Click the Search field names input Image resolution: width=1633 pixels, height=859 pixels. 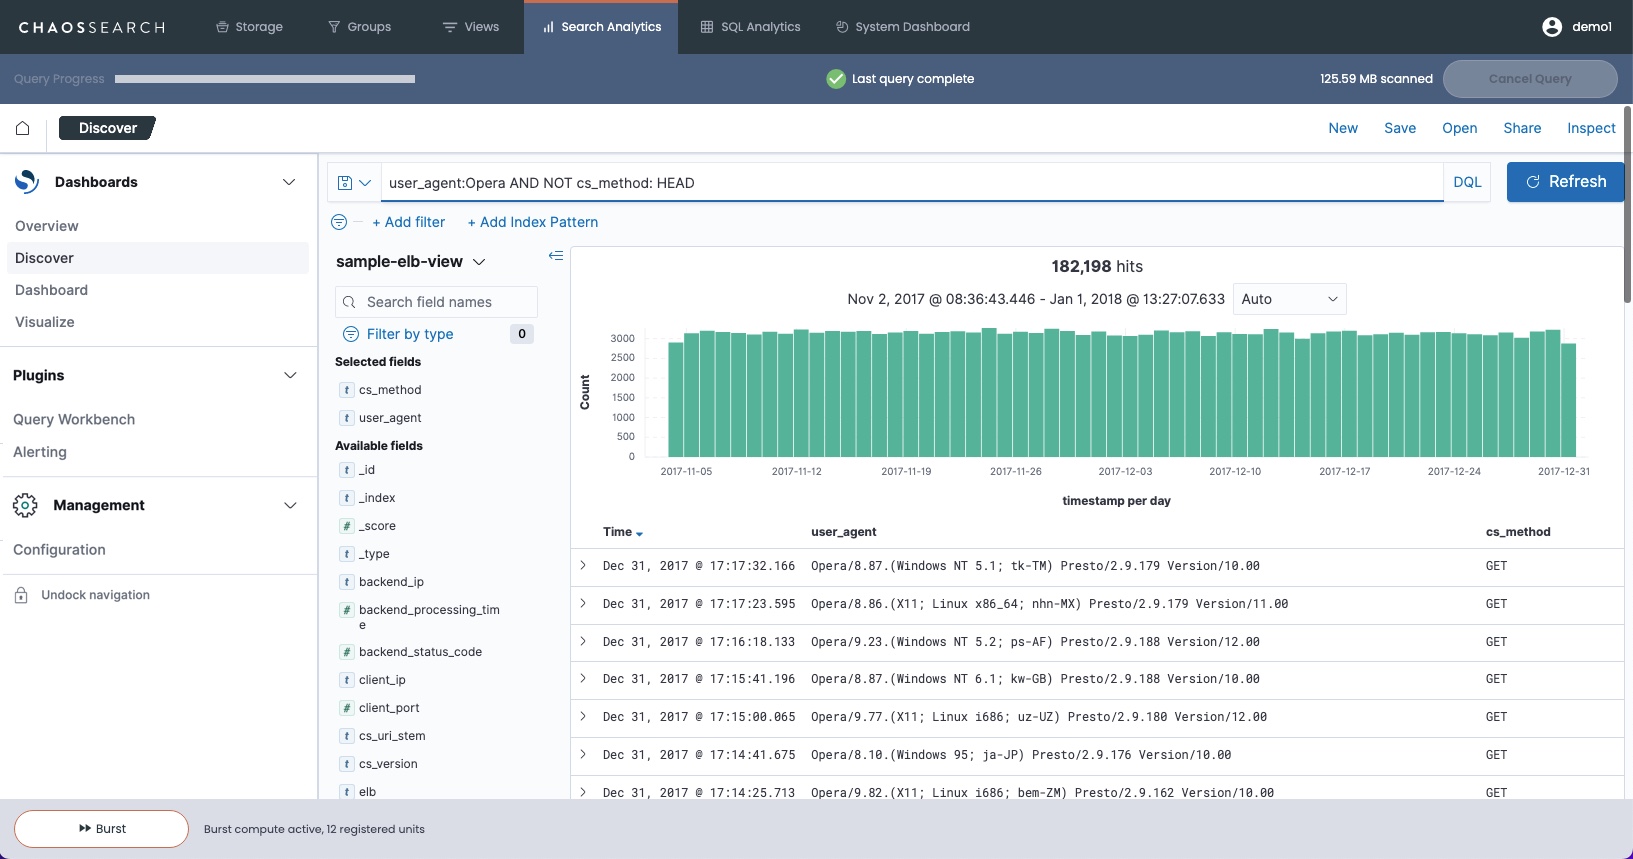click(x=437, y=302)
